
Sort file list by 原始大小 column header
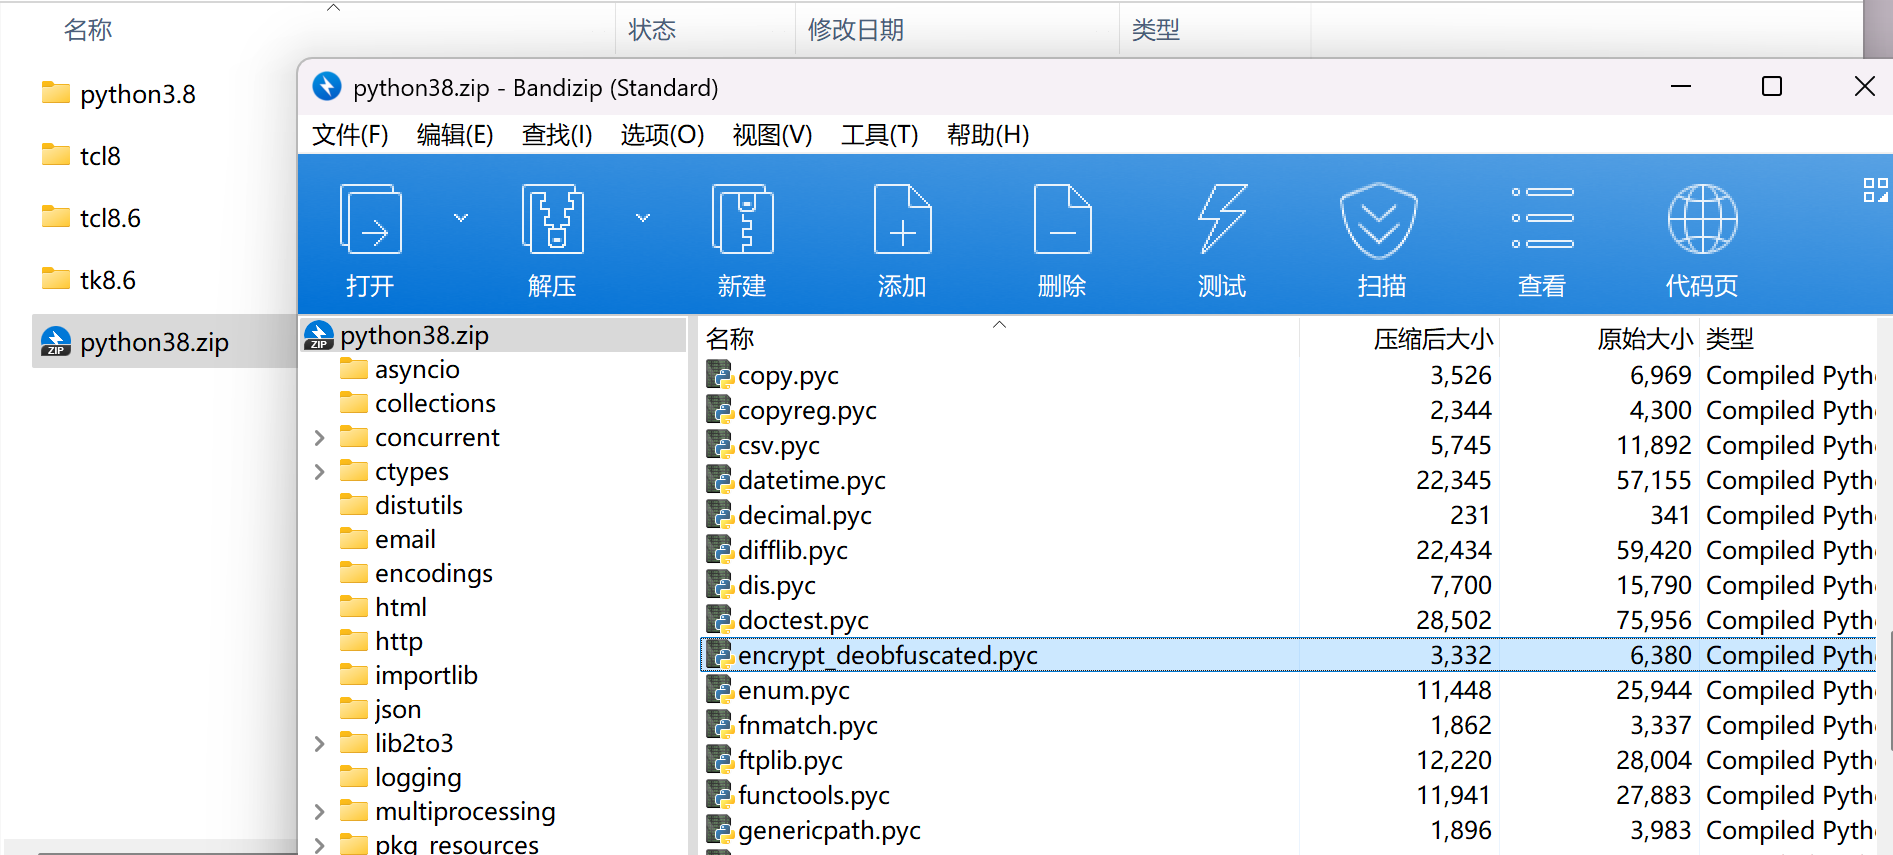(1599, 339)
